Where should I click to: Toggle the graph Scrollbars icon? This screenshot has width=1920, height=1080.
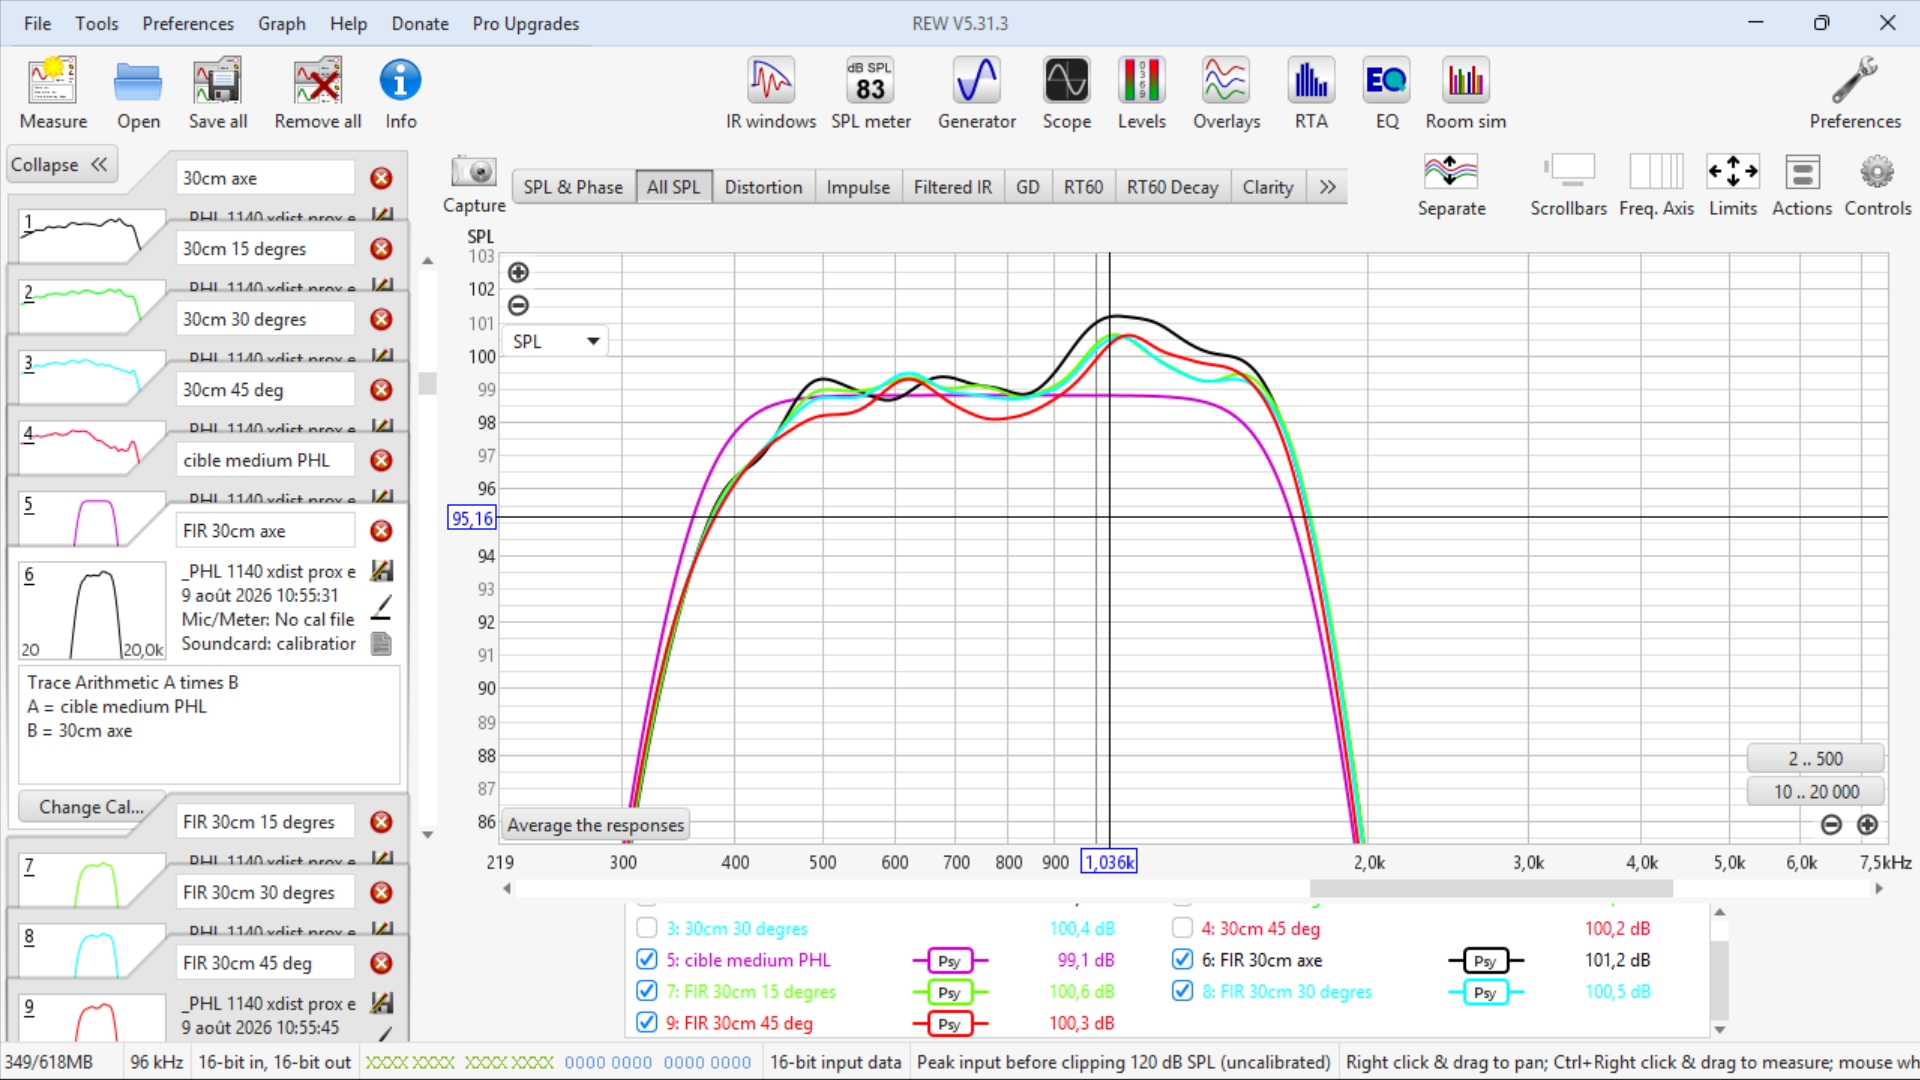click(1568, 186)
